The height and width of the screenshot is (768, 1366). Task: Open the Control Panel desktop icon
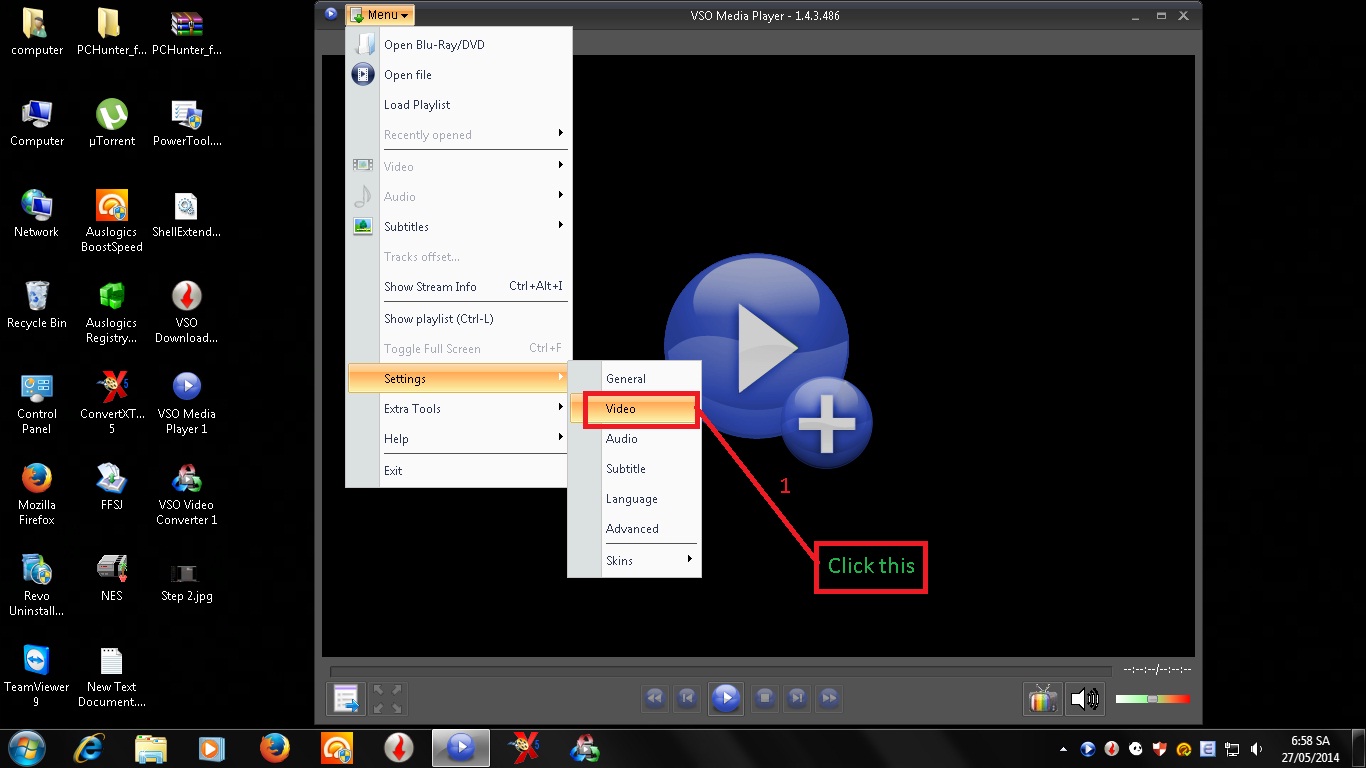37,402
